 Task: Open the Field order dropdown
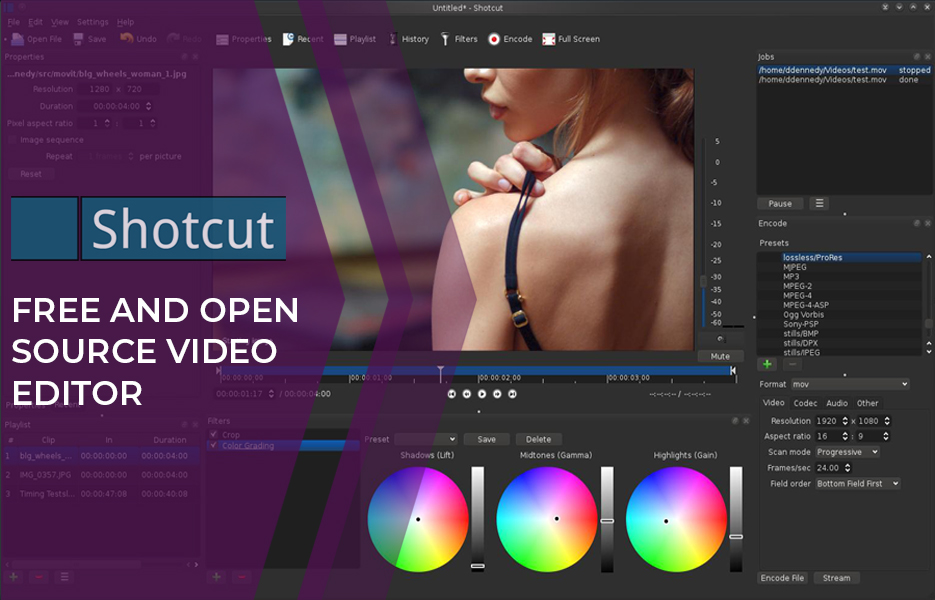(857, 484)
